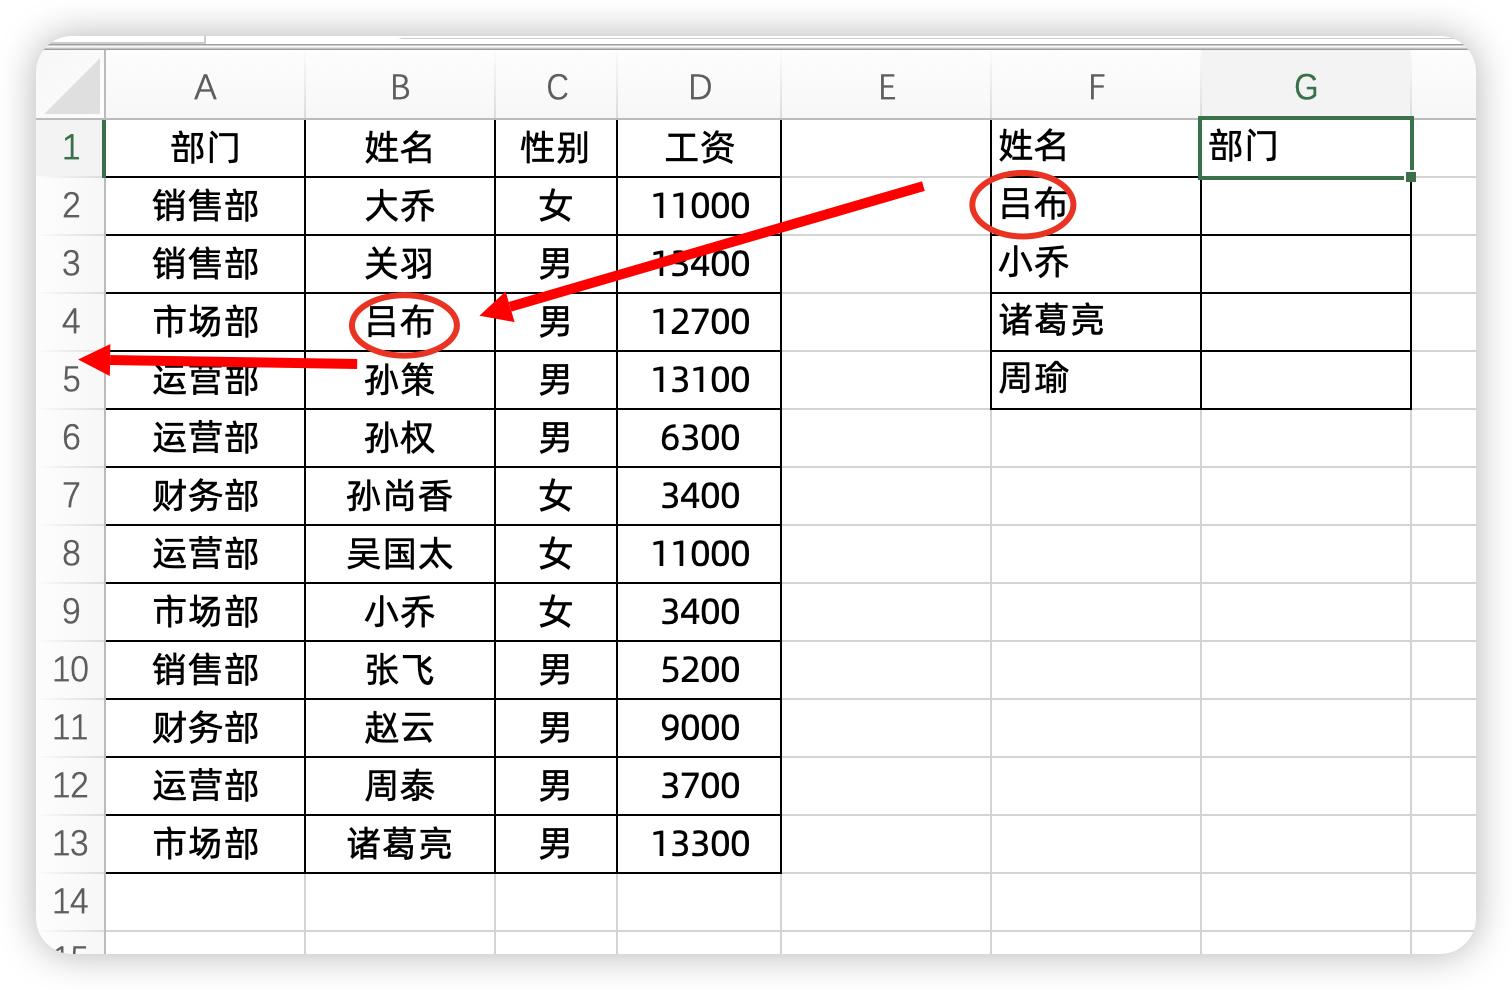
Task: Select column C header
Action: pos(556,87)
